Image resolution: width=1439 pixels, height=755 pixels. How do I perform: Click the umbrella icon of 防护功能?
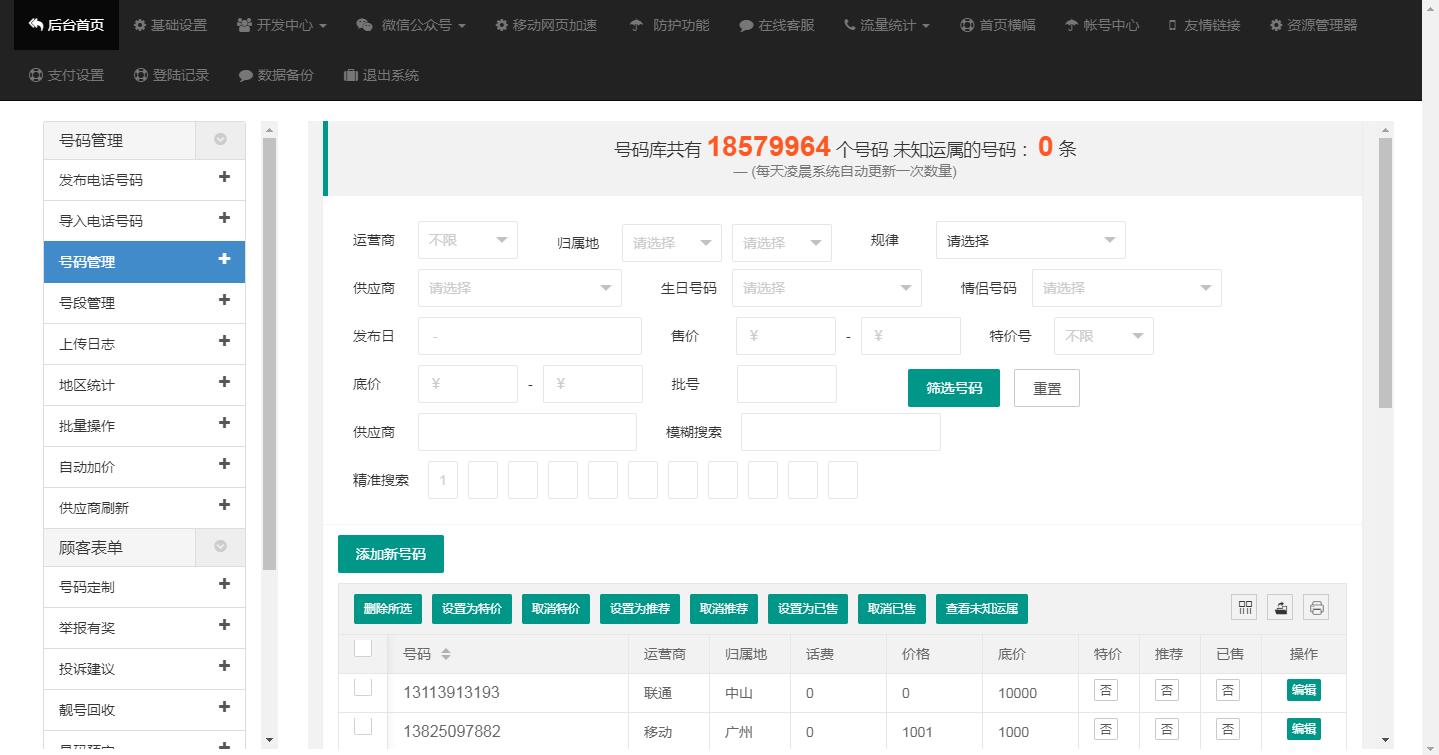point(636,25)
